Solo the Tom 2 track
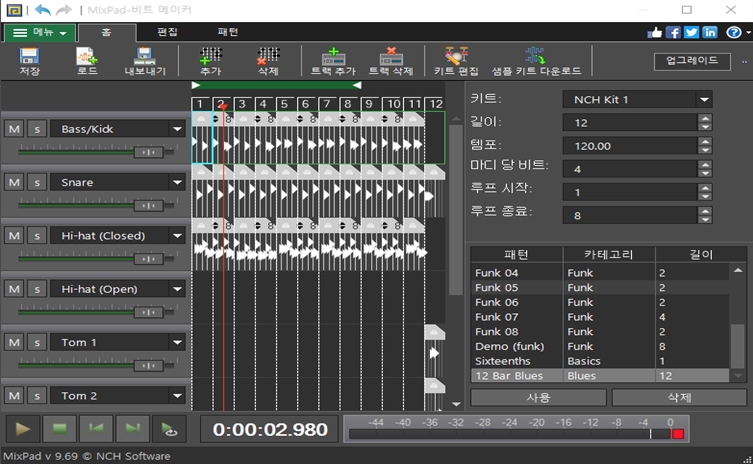Screen dimensions: 753x464 tap(37, 395)
